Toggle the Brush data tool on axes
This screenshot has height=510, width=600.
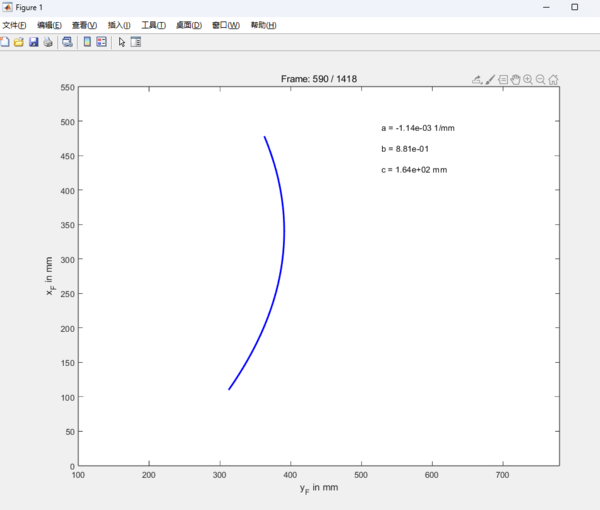click(490, 79)
